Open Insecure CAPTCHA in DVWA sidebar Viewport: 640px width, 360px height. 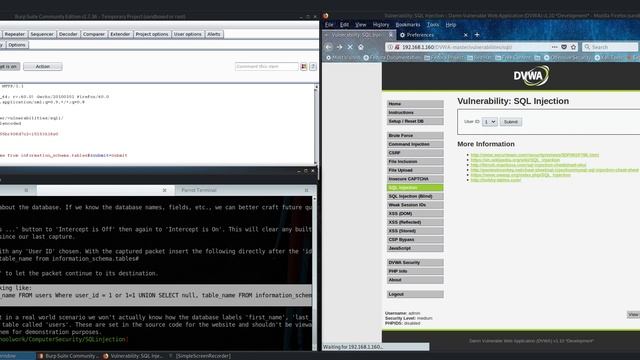(415, 179)
